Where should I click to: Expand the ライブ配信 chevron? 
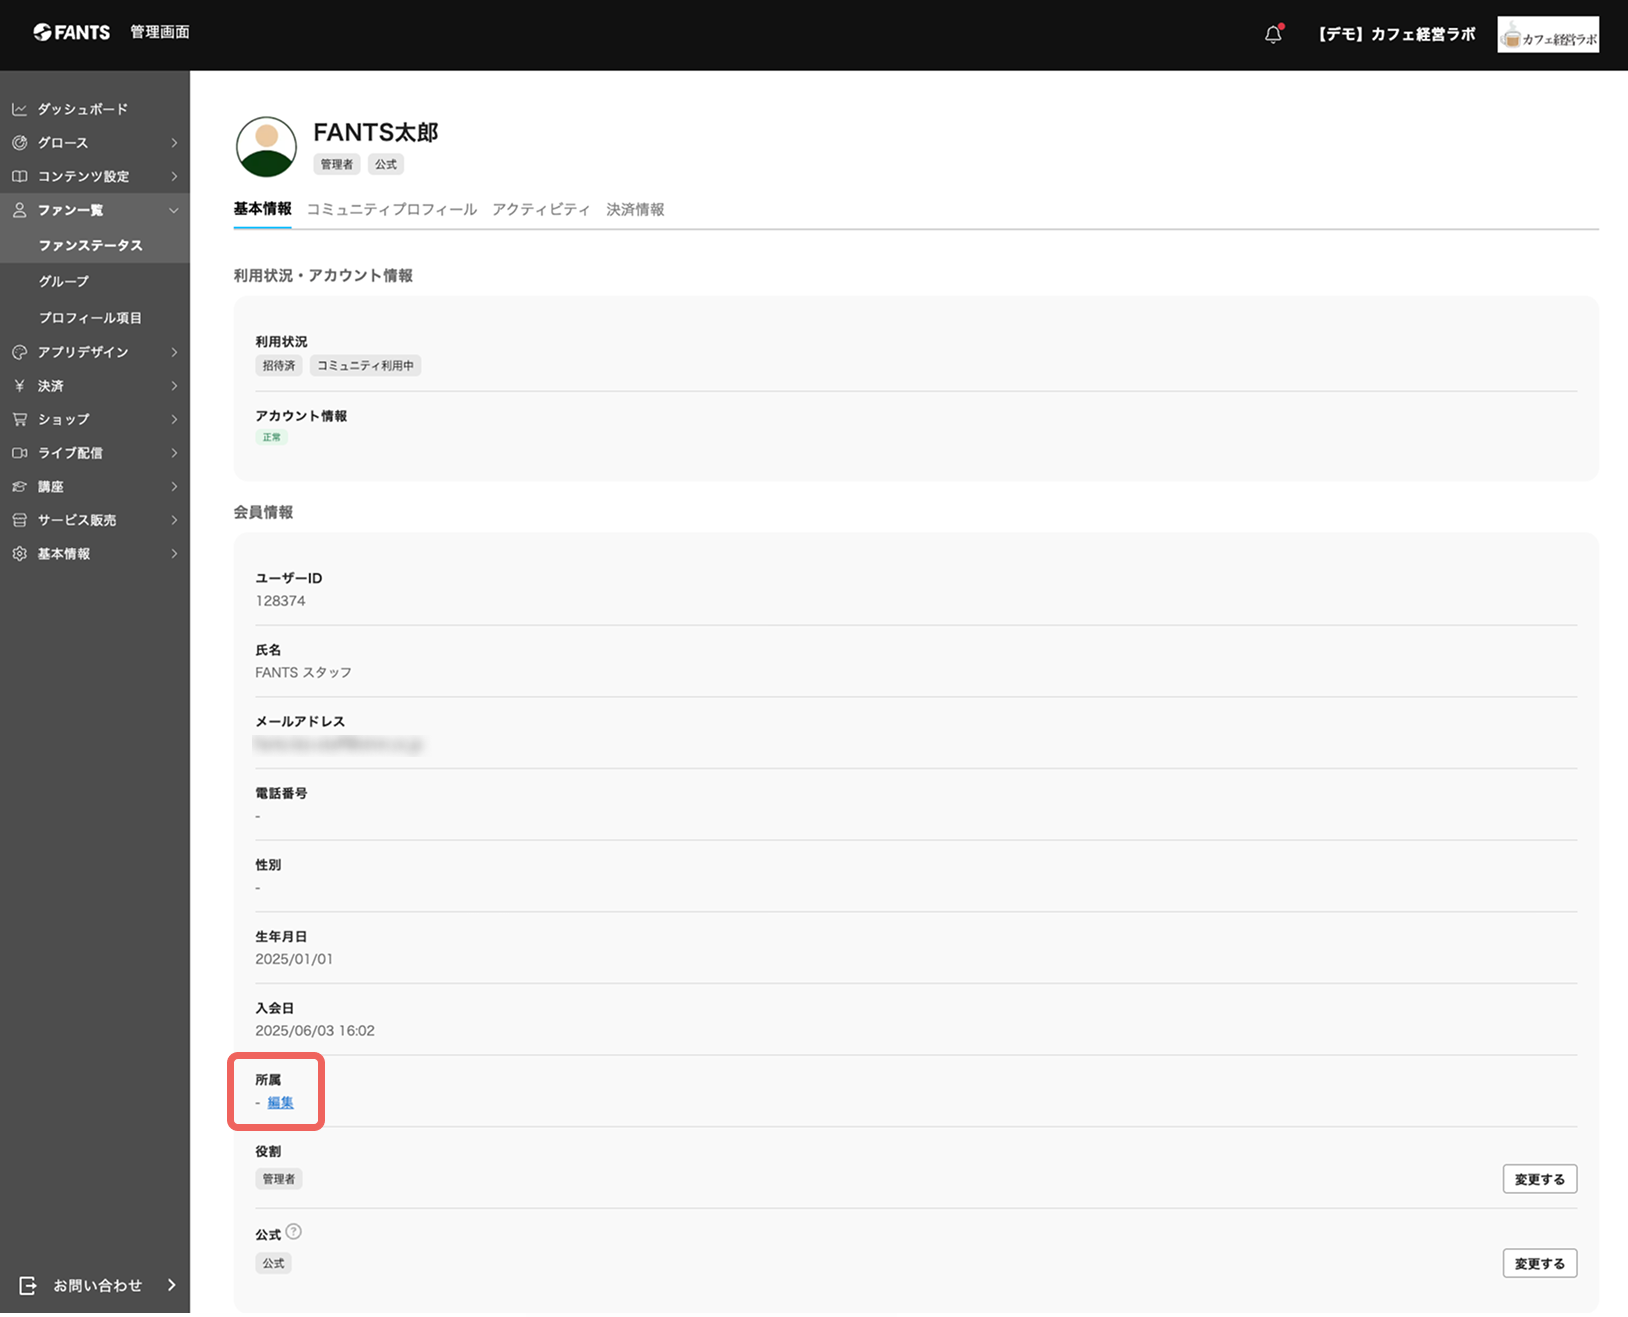(174, 453)
